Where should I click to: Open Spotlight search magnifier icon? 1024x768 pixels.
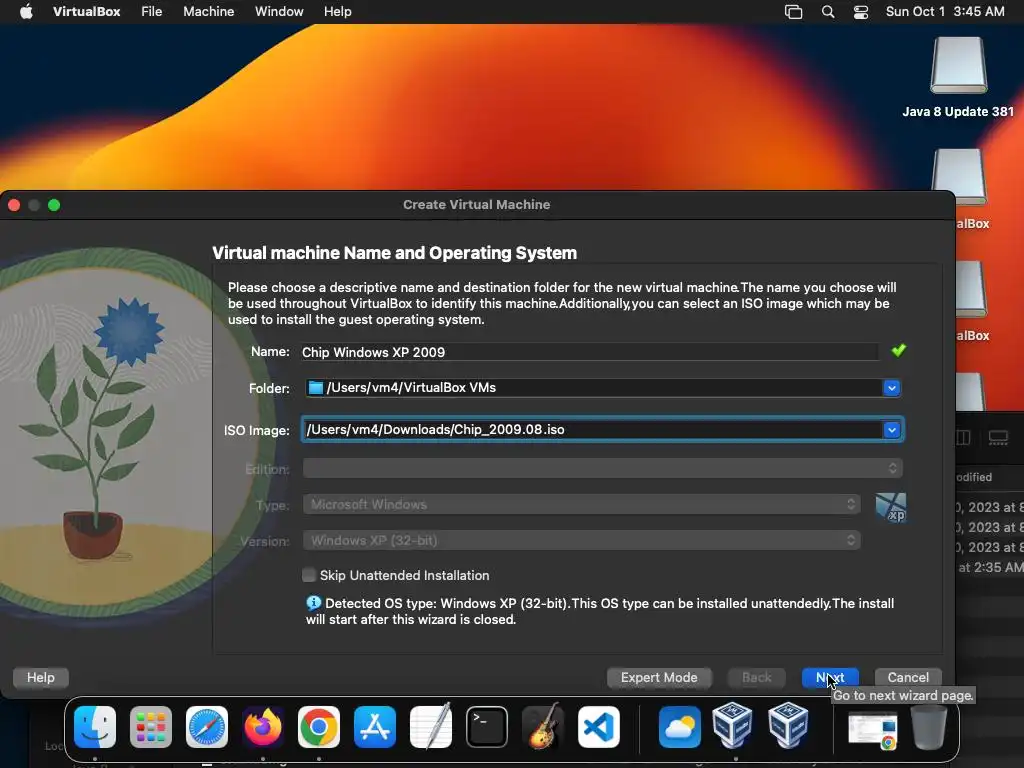[x=827, y=12]
